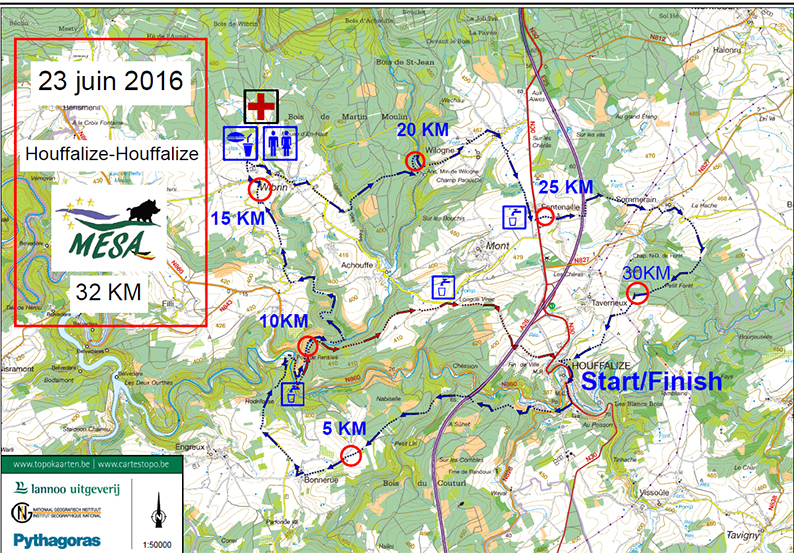Select the red circle at 30KM
This screenshot has width=794, height=553.
click(637, 293)
